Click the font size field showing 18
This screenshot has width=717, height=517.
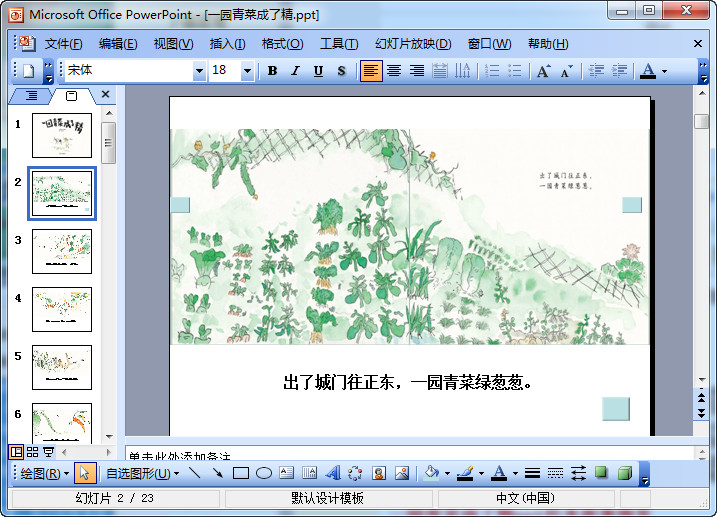pos(225,70)
